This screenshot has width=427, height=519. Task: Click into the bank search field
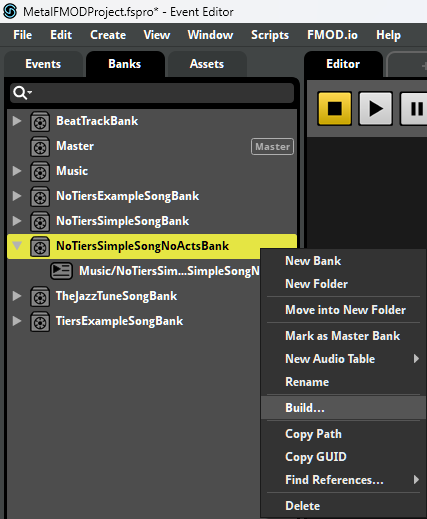tap(152, 93)
